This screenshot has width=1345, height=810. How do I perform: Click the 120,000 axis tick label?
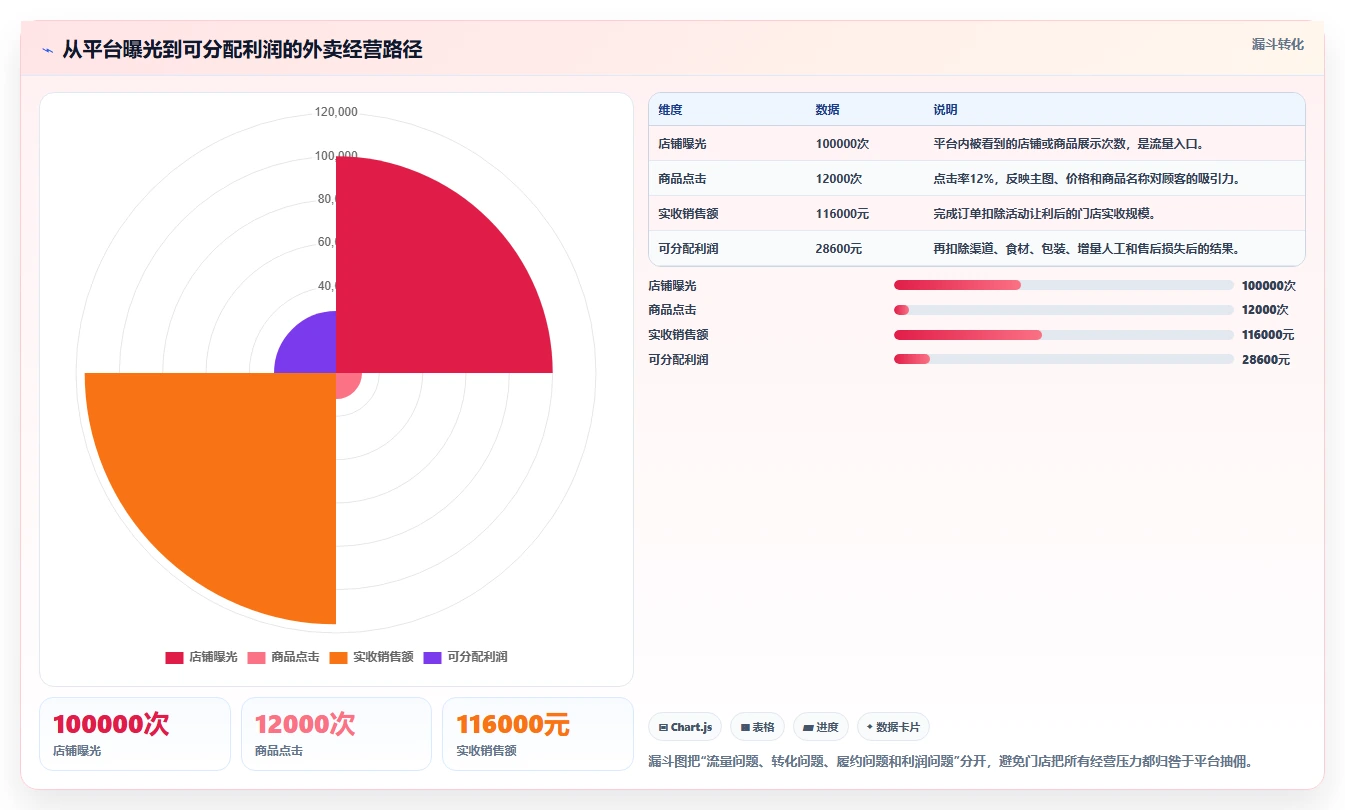(x=336, y=112)
